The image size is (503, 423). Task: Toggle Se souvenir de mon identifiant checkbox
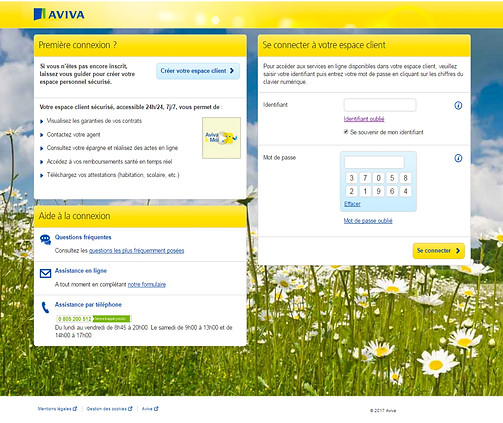tap(346, 132)
